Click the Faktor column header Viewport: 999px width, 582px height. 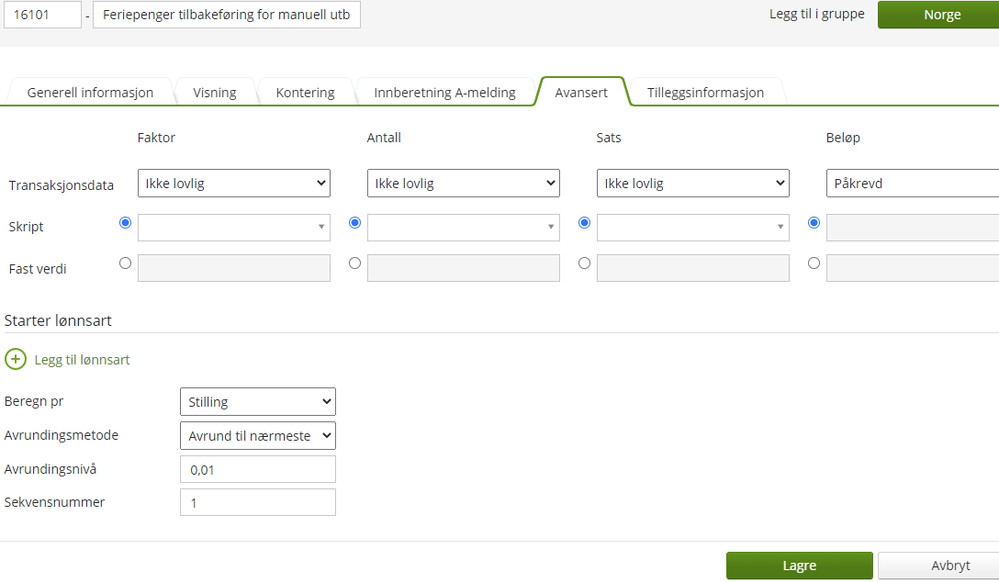(x=156, y=138)
